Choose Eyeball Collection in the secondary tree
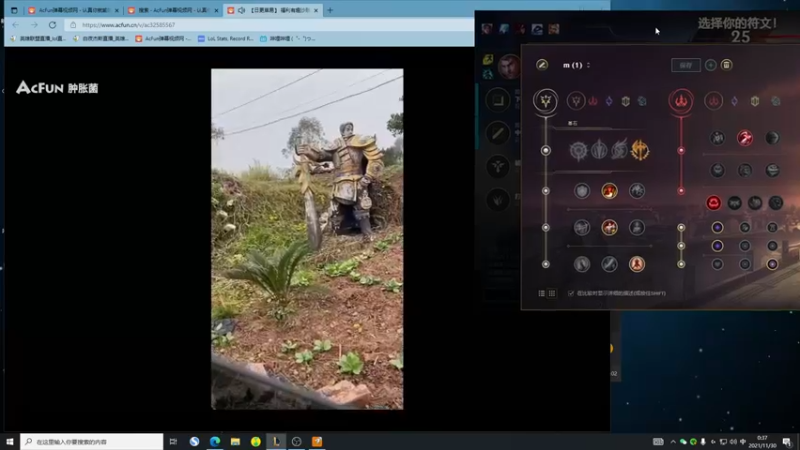The height and width of the screenshot is (450, 800). click(772, 170)
